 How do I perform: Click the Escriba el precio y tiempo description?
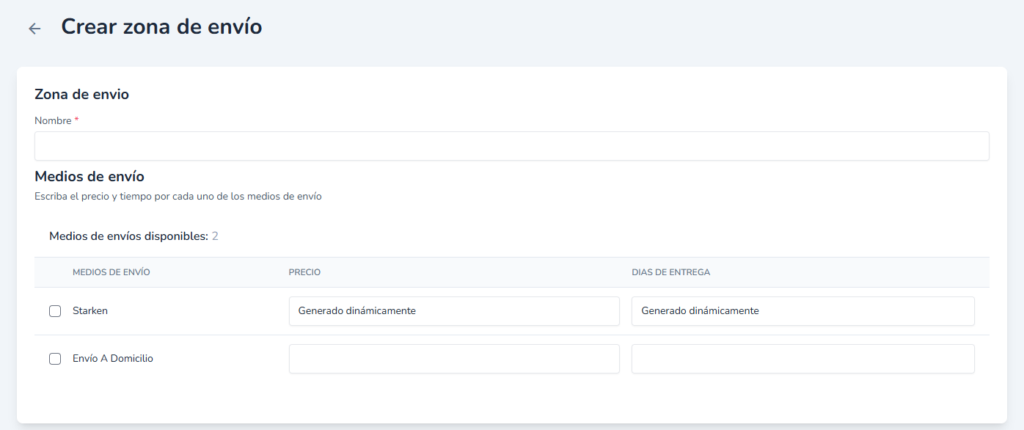click(178, 197)
